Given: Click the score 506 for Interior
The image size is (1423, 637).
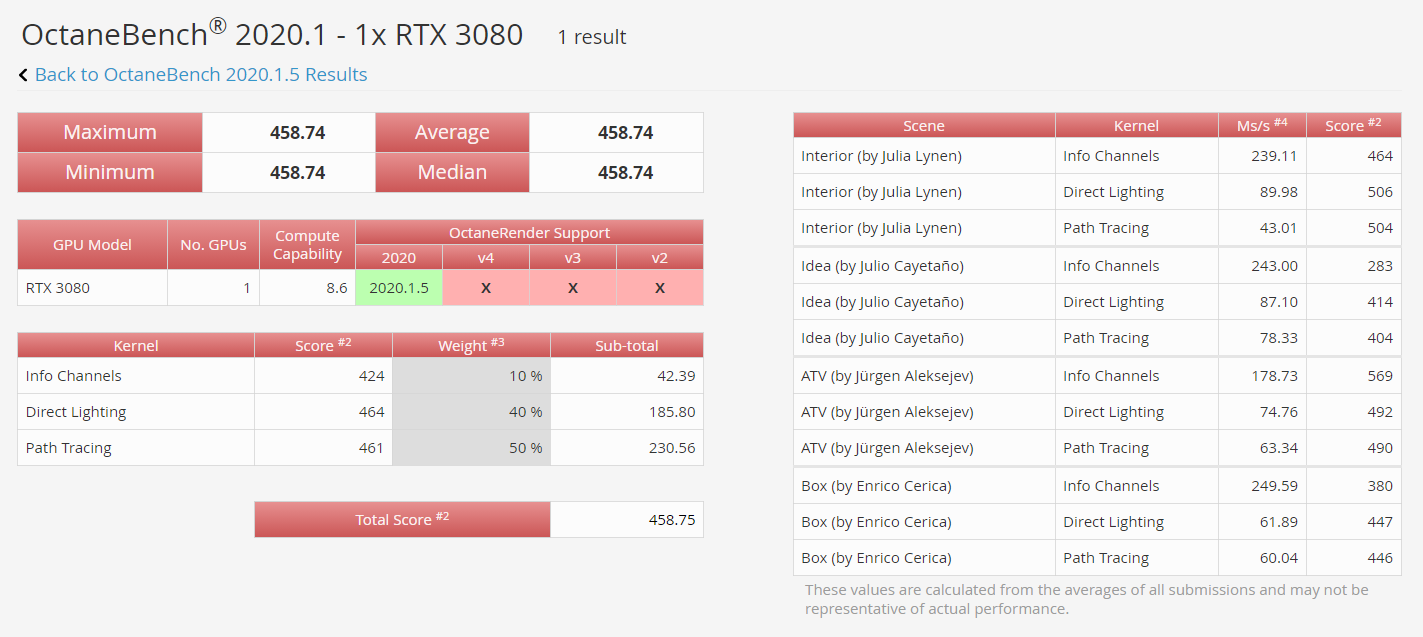Looking at the screenshot, I should (x=1380, y=192).
